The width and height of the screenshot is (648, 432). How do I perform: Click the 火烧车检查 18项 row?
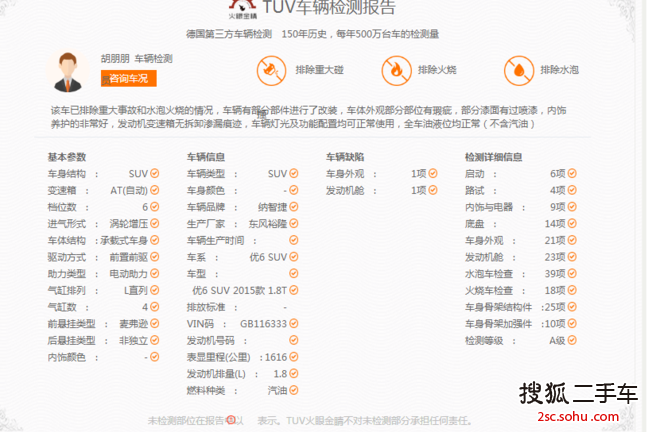pyautogui.click(x=520, y=290)
